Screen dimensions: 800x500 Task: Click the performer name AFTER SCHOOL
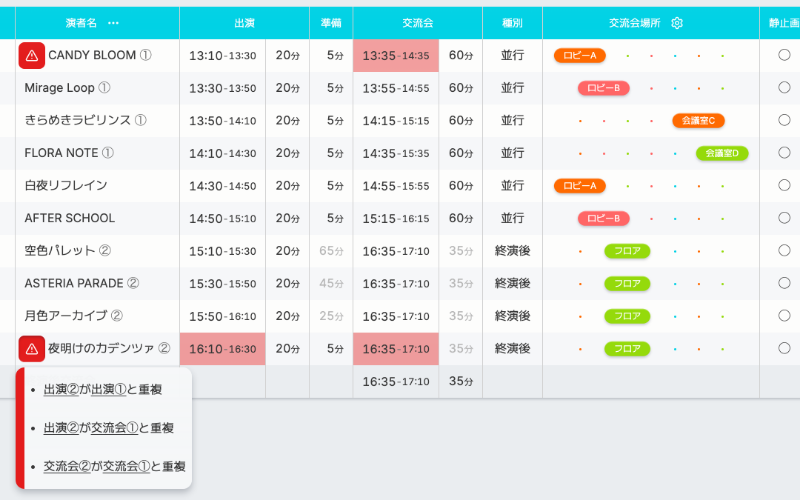click(x=70, y=218)
